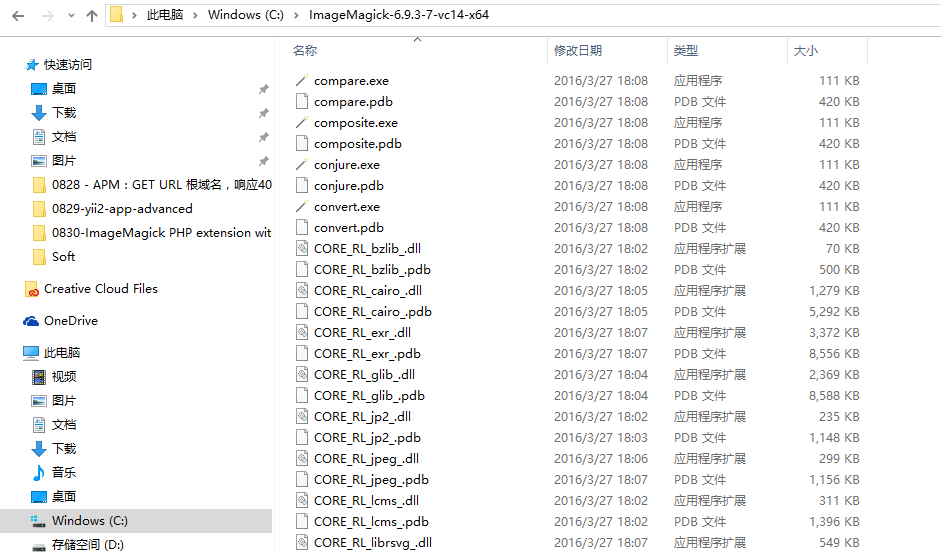Click ImageMagick-6.9.3-7-vc14-x64 breadcrumb
The height and width of the screenshot is (555, 941).
coord(399,15)
